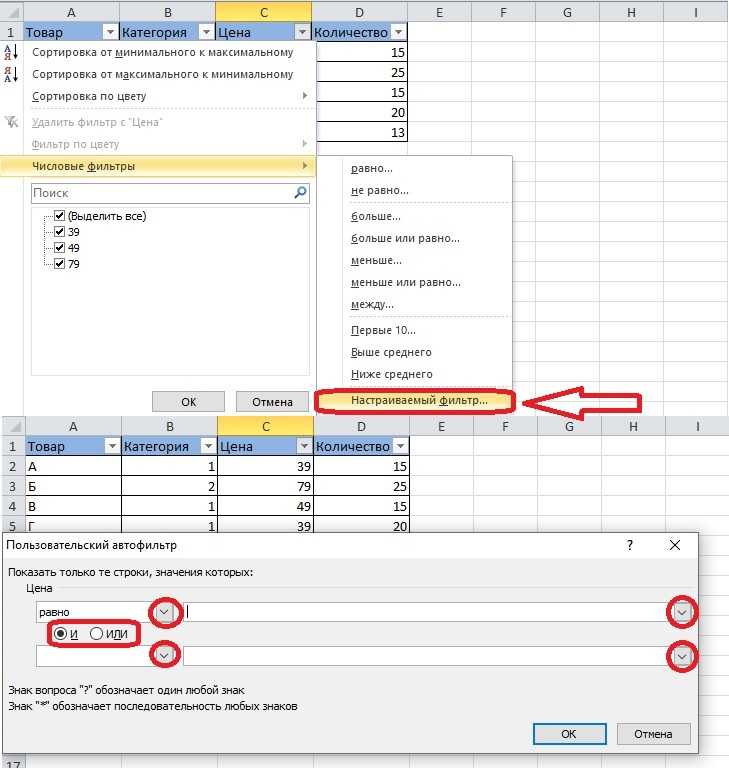Click help question mark in autofilter dialog

coord(630,545)
